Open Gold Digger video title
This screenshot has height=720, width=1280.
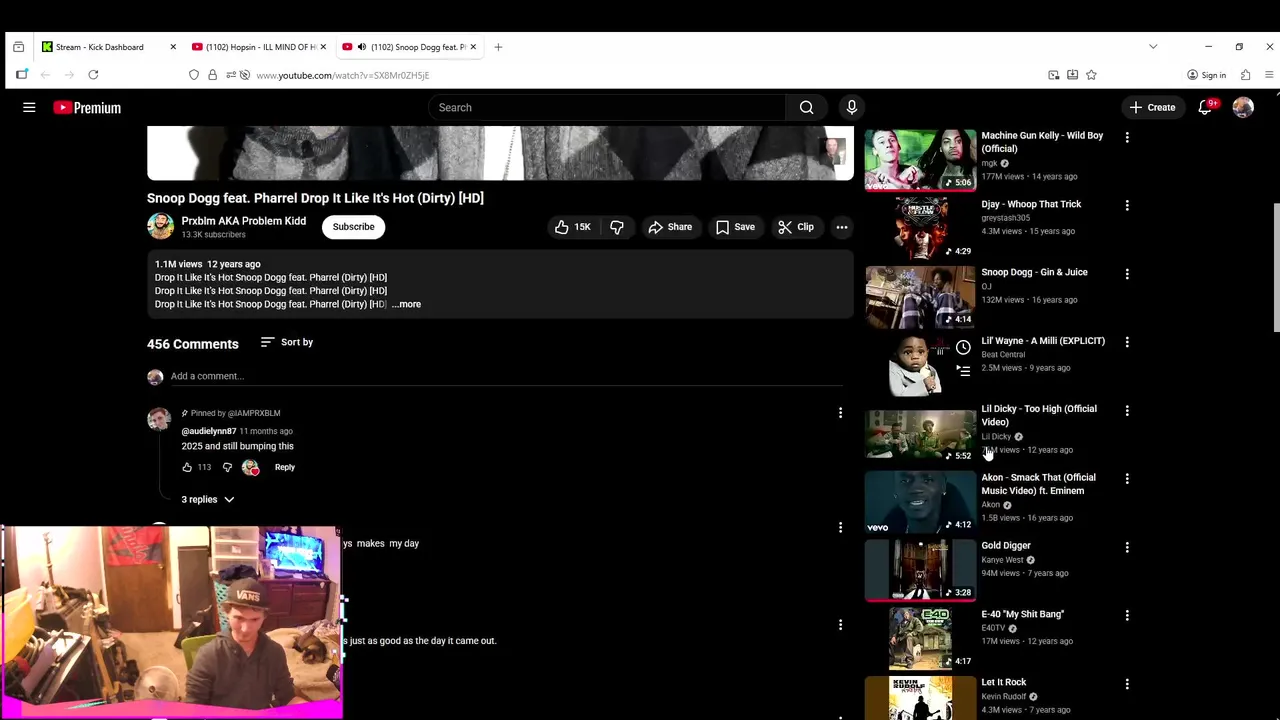pos(1006,546)
